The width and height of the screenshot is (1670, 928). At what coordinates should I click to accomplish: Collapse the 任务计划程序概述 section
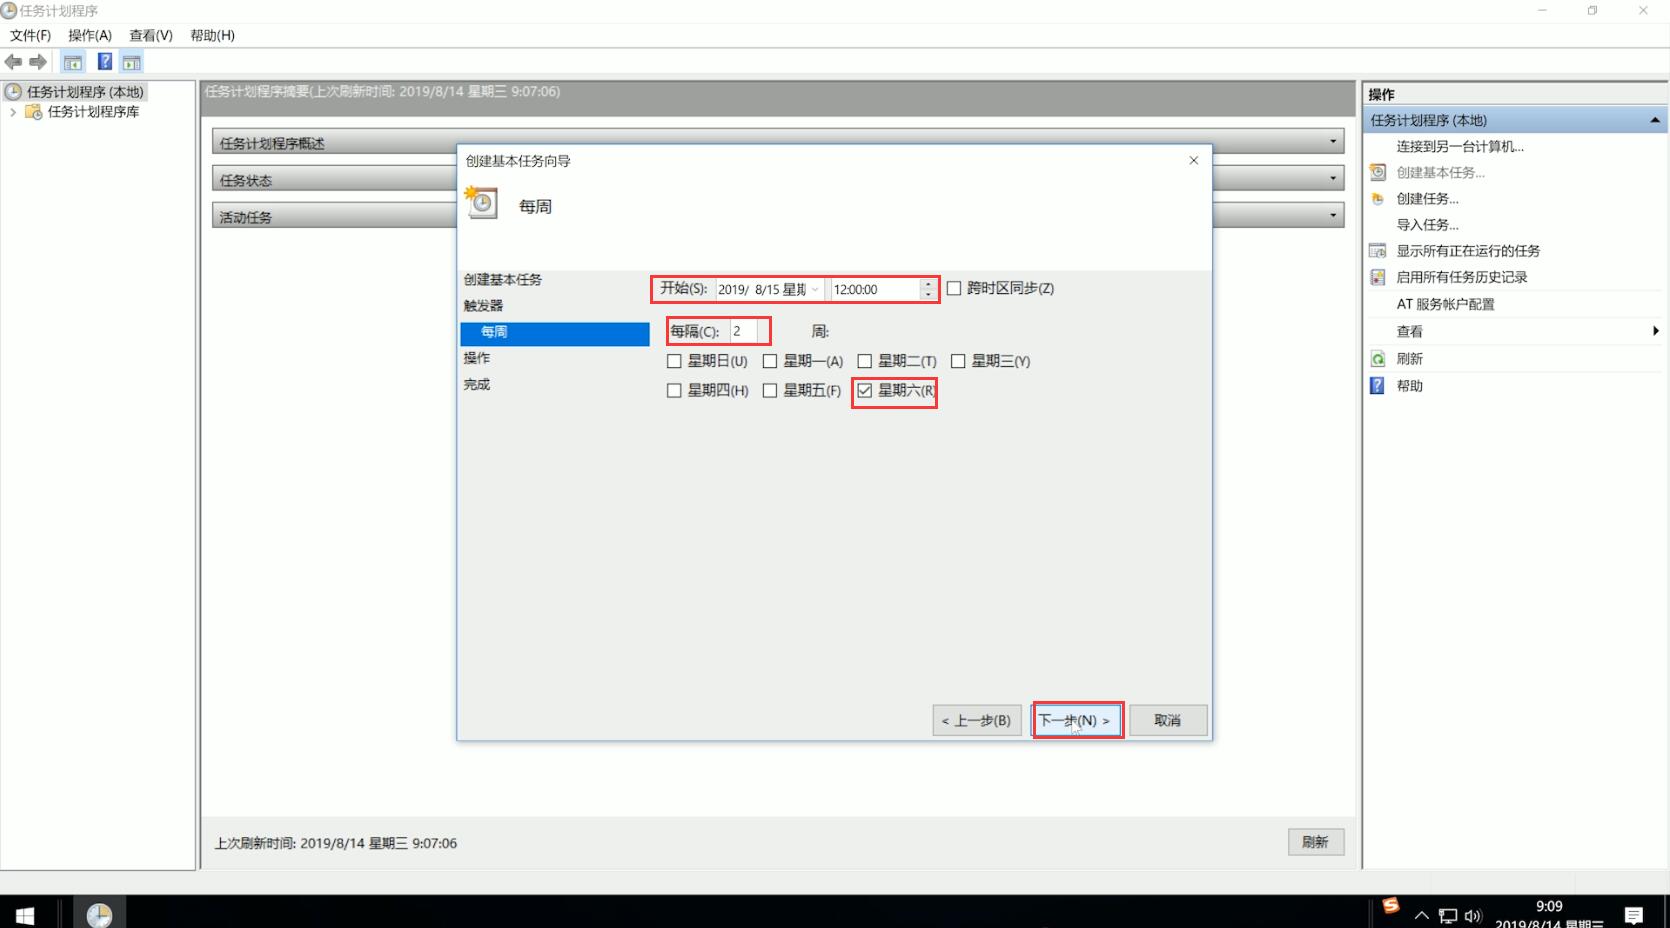(1333, 141)
